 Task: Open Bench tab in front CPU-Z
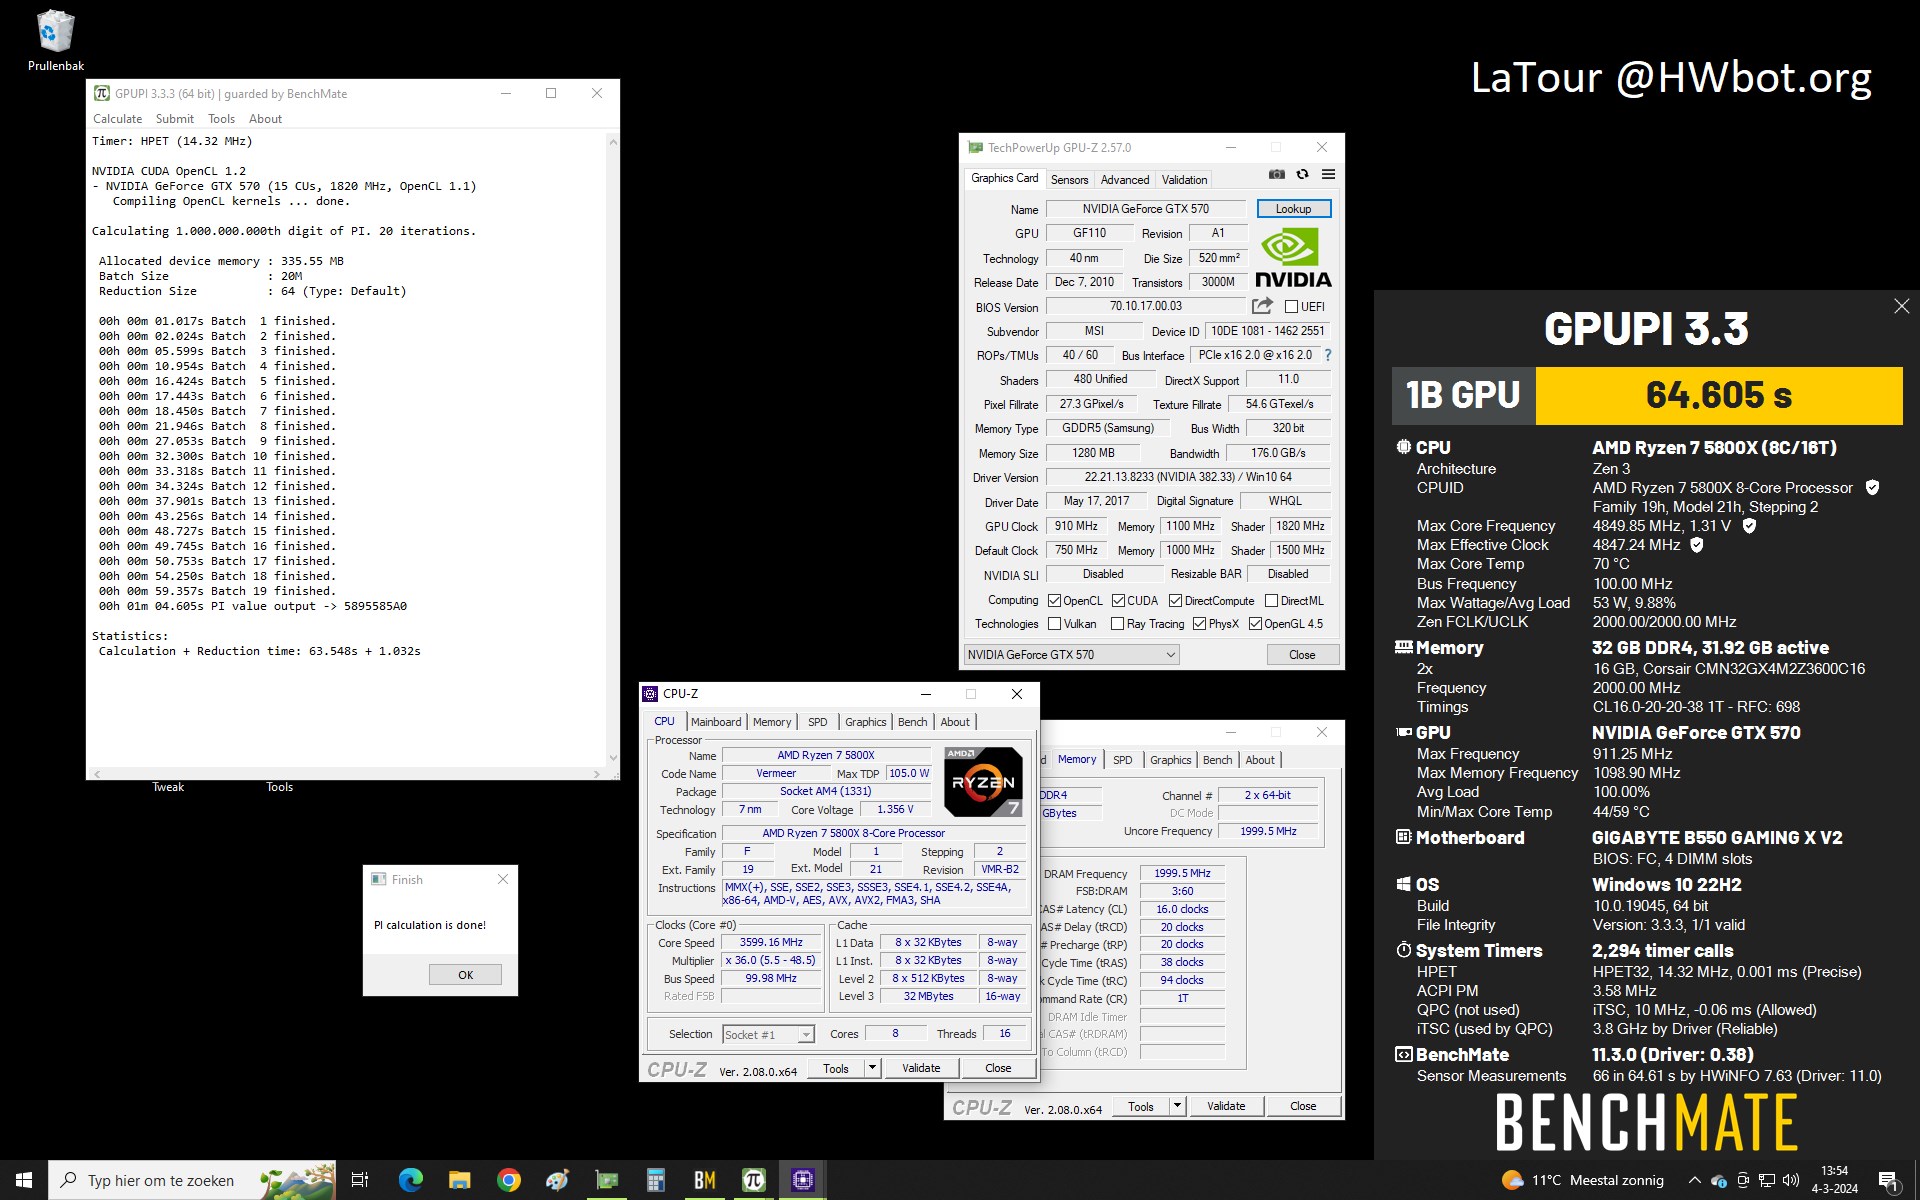(x=912, y=722)
